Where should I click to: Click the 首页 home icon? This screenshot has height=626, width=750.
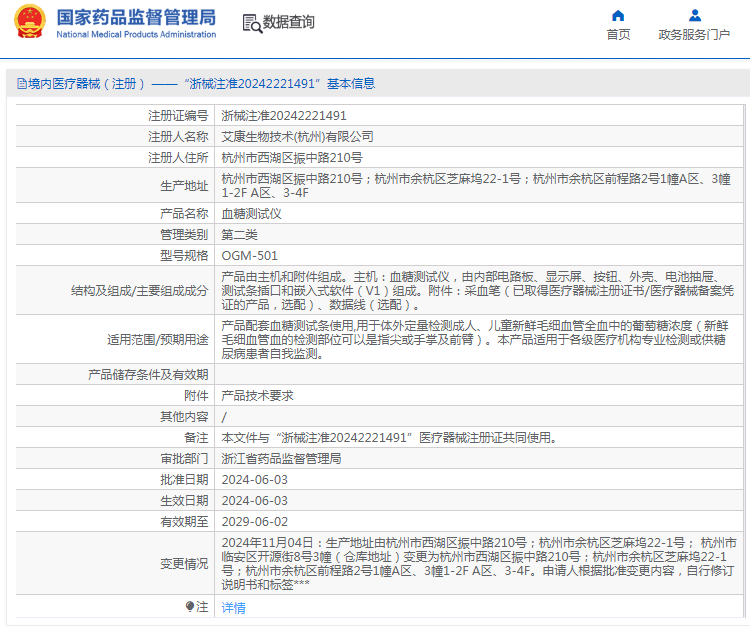pyautogui.click(x=618, y=16)
